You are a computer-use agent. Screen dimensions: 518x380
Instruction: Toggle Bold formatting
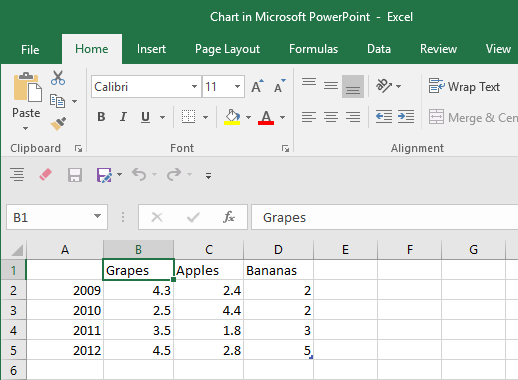pyautogui.click(x=101, y=117)
